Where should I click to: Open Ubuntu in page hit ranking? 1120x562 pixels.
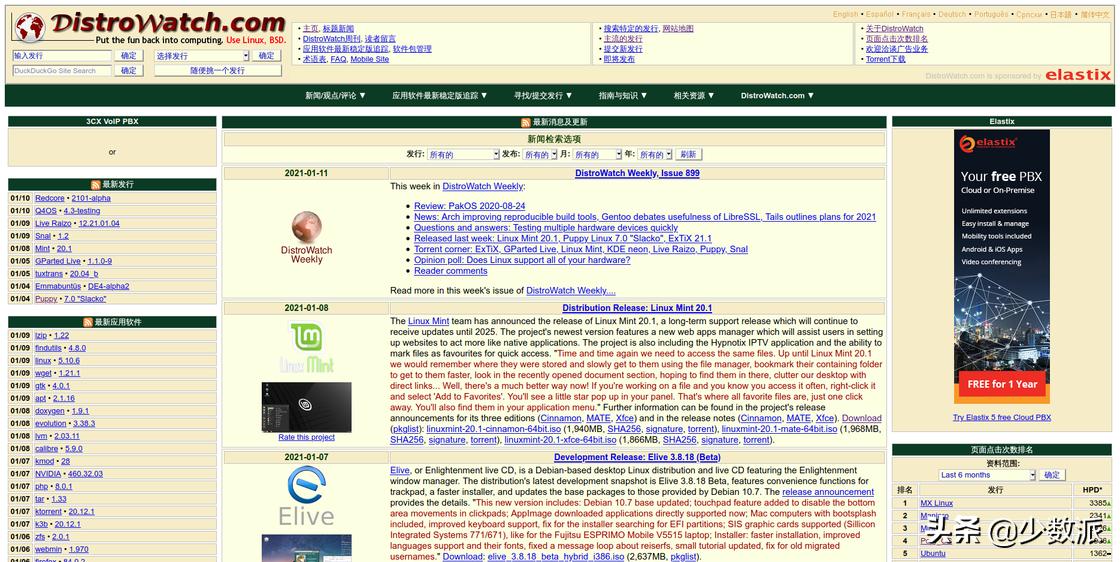[933, 553]
